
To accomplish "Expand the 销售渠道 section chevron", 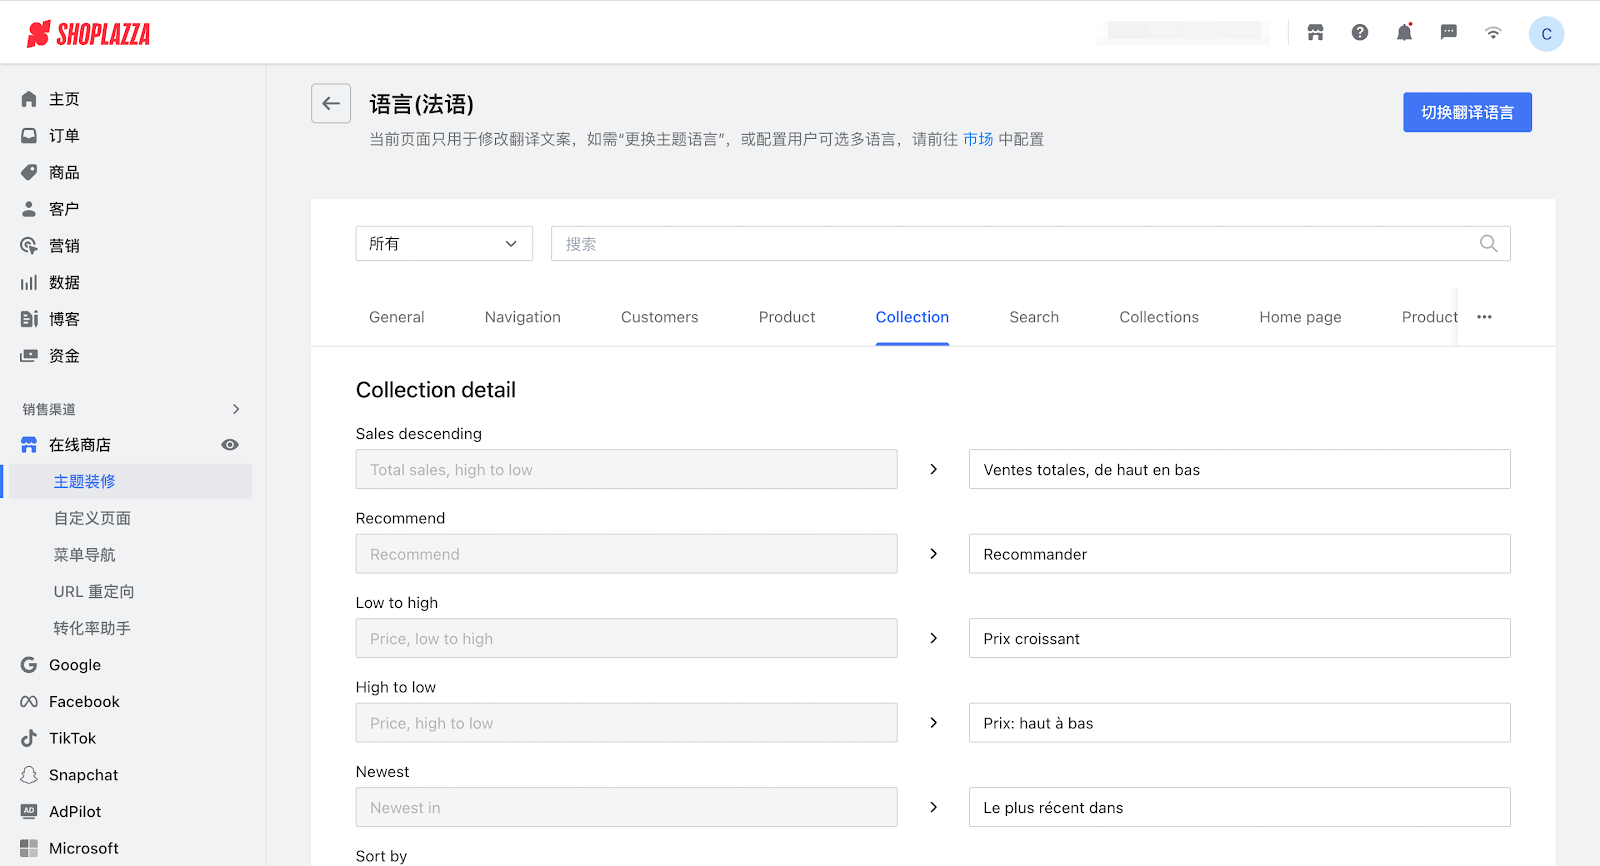I will [236, 409].
